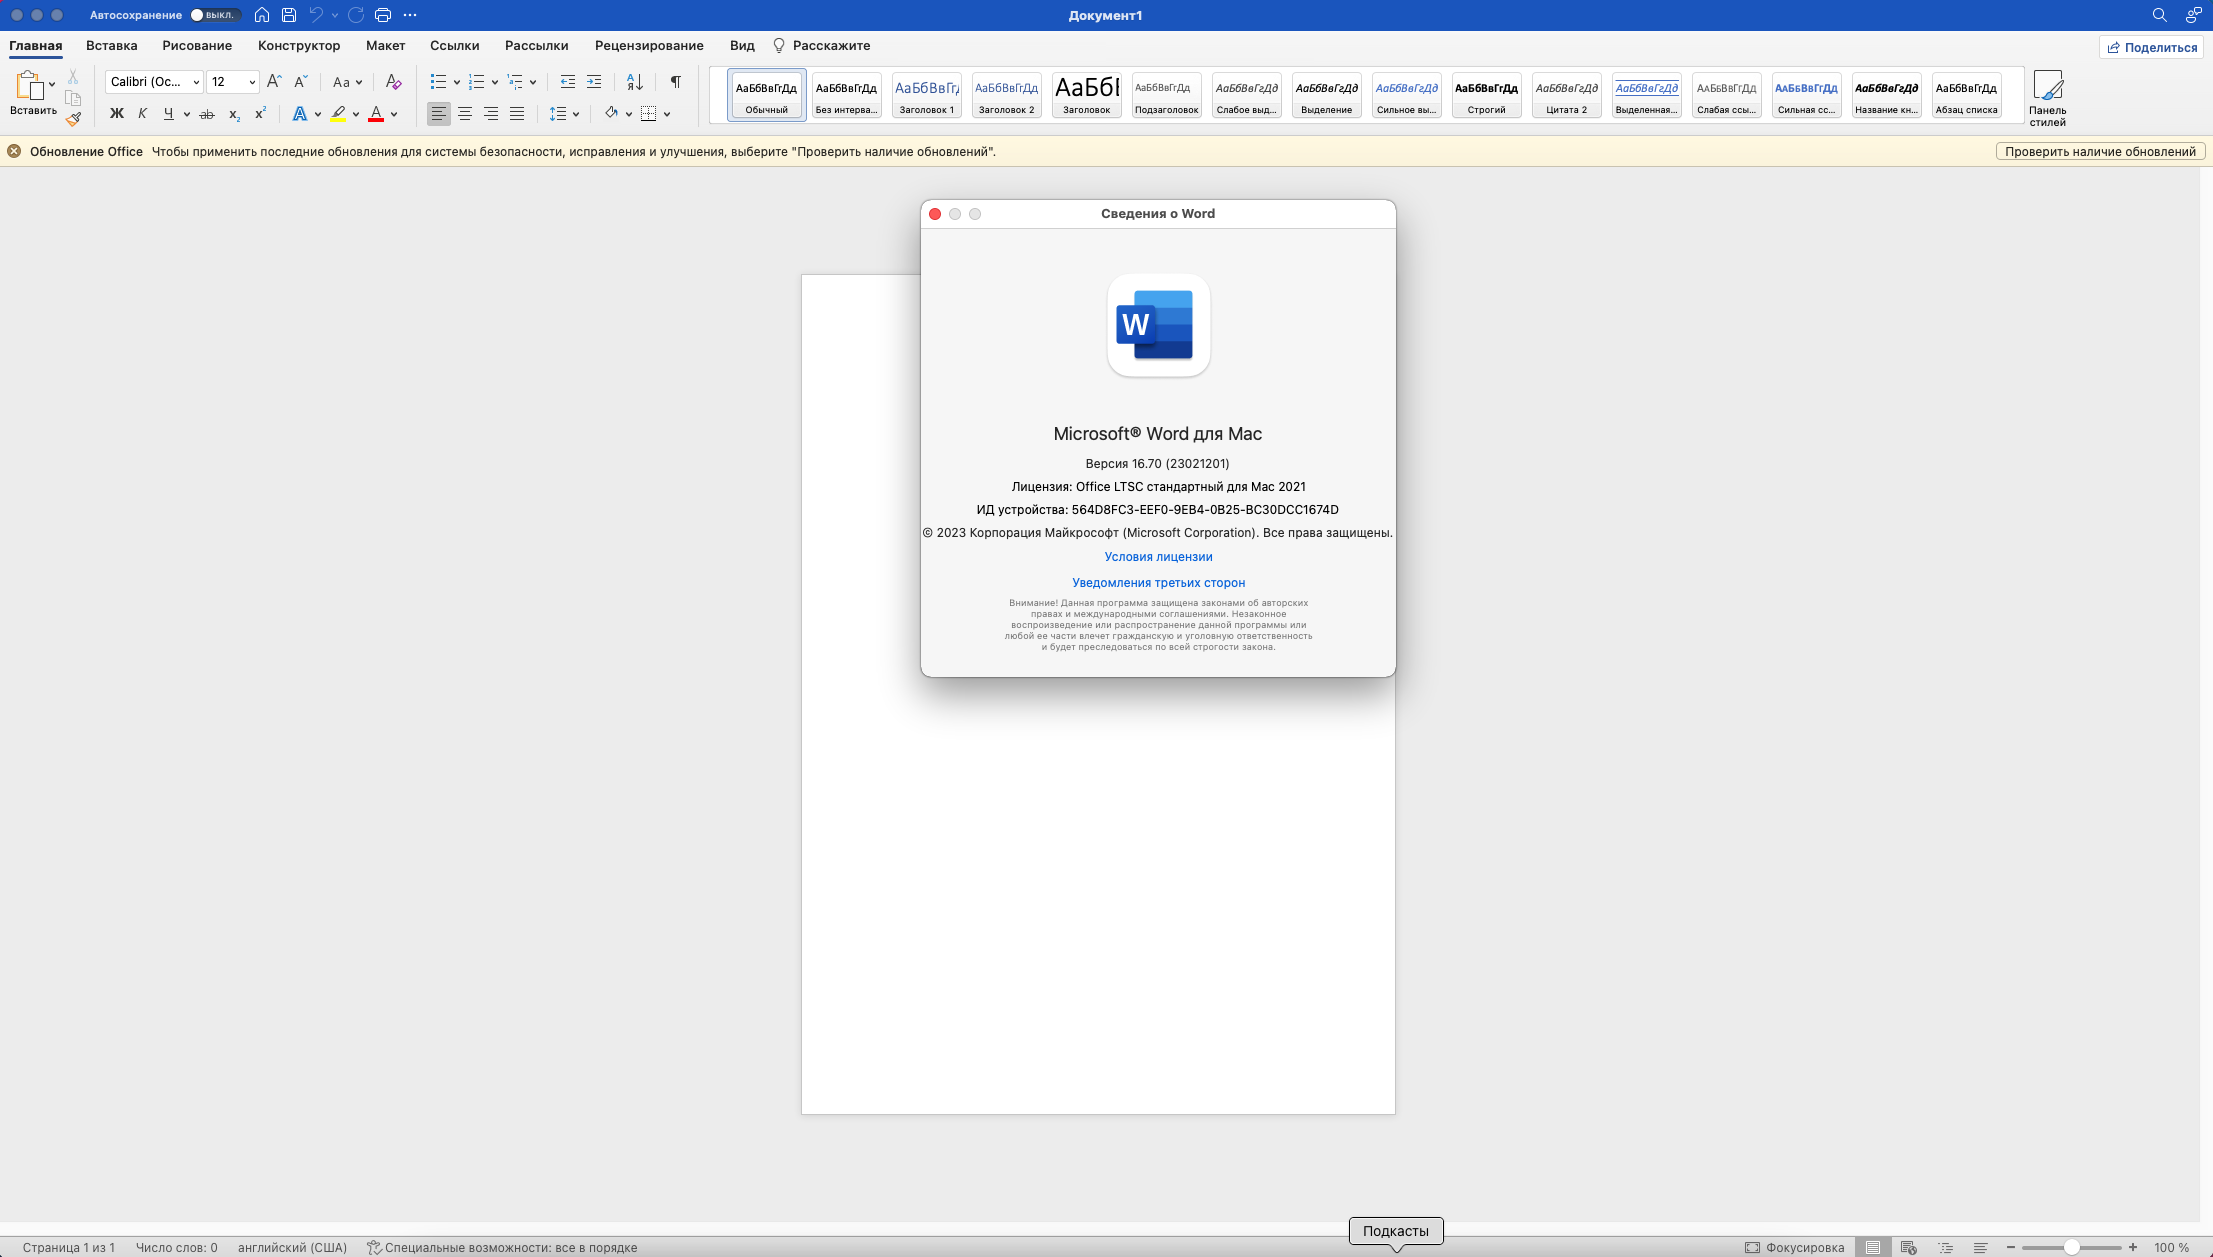This screenshot has height=1257, width=2213.
Task: Toggle bold formatting button
Action: 117,114
